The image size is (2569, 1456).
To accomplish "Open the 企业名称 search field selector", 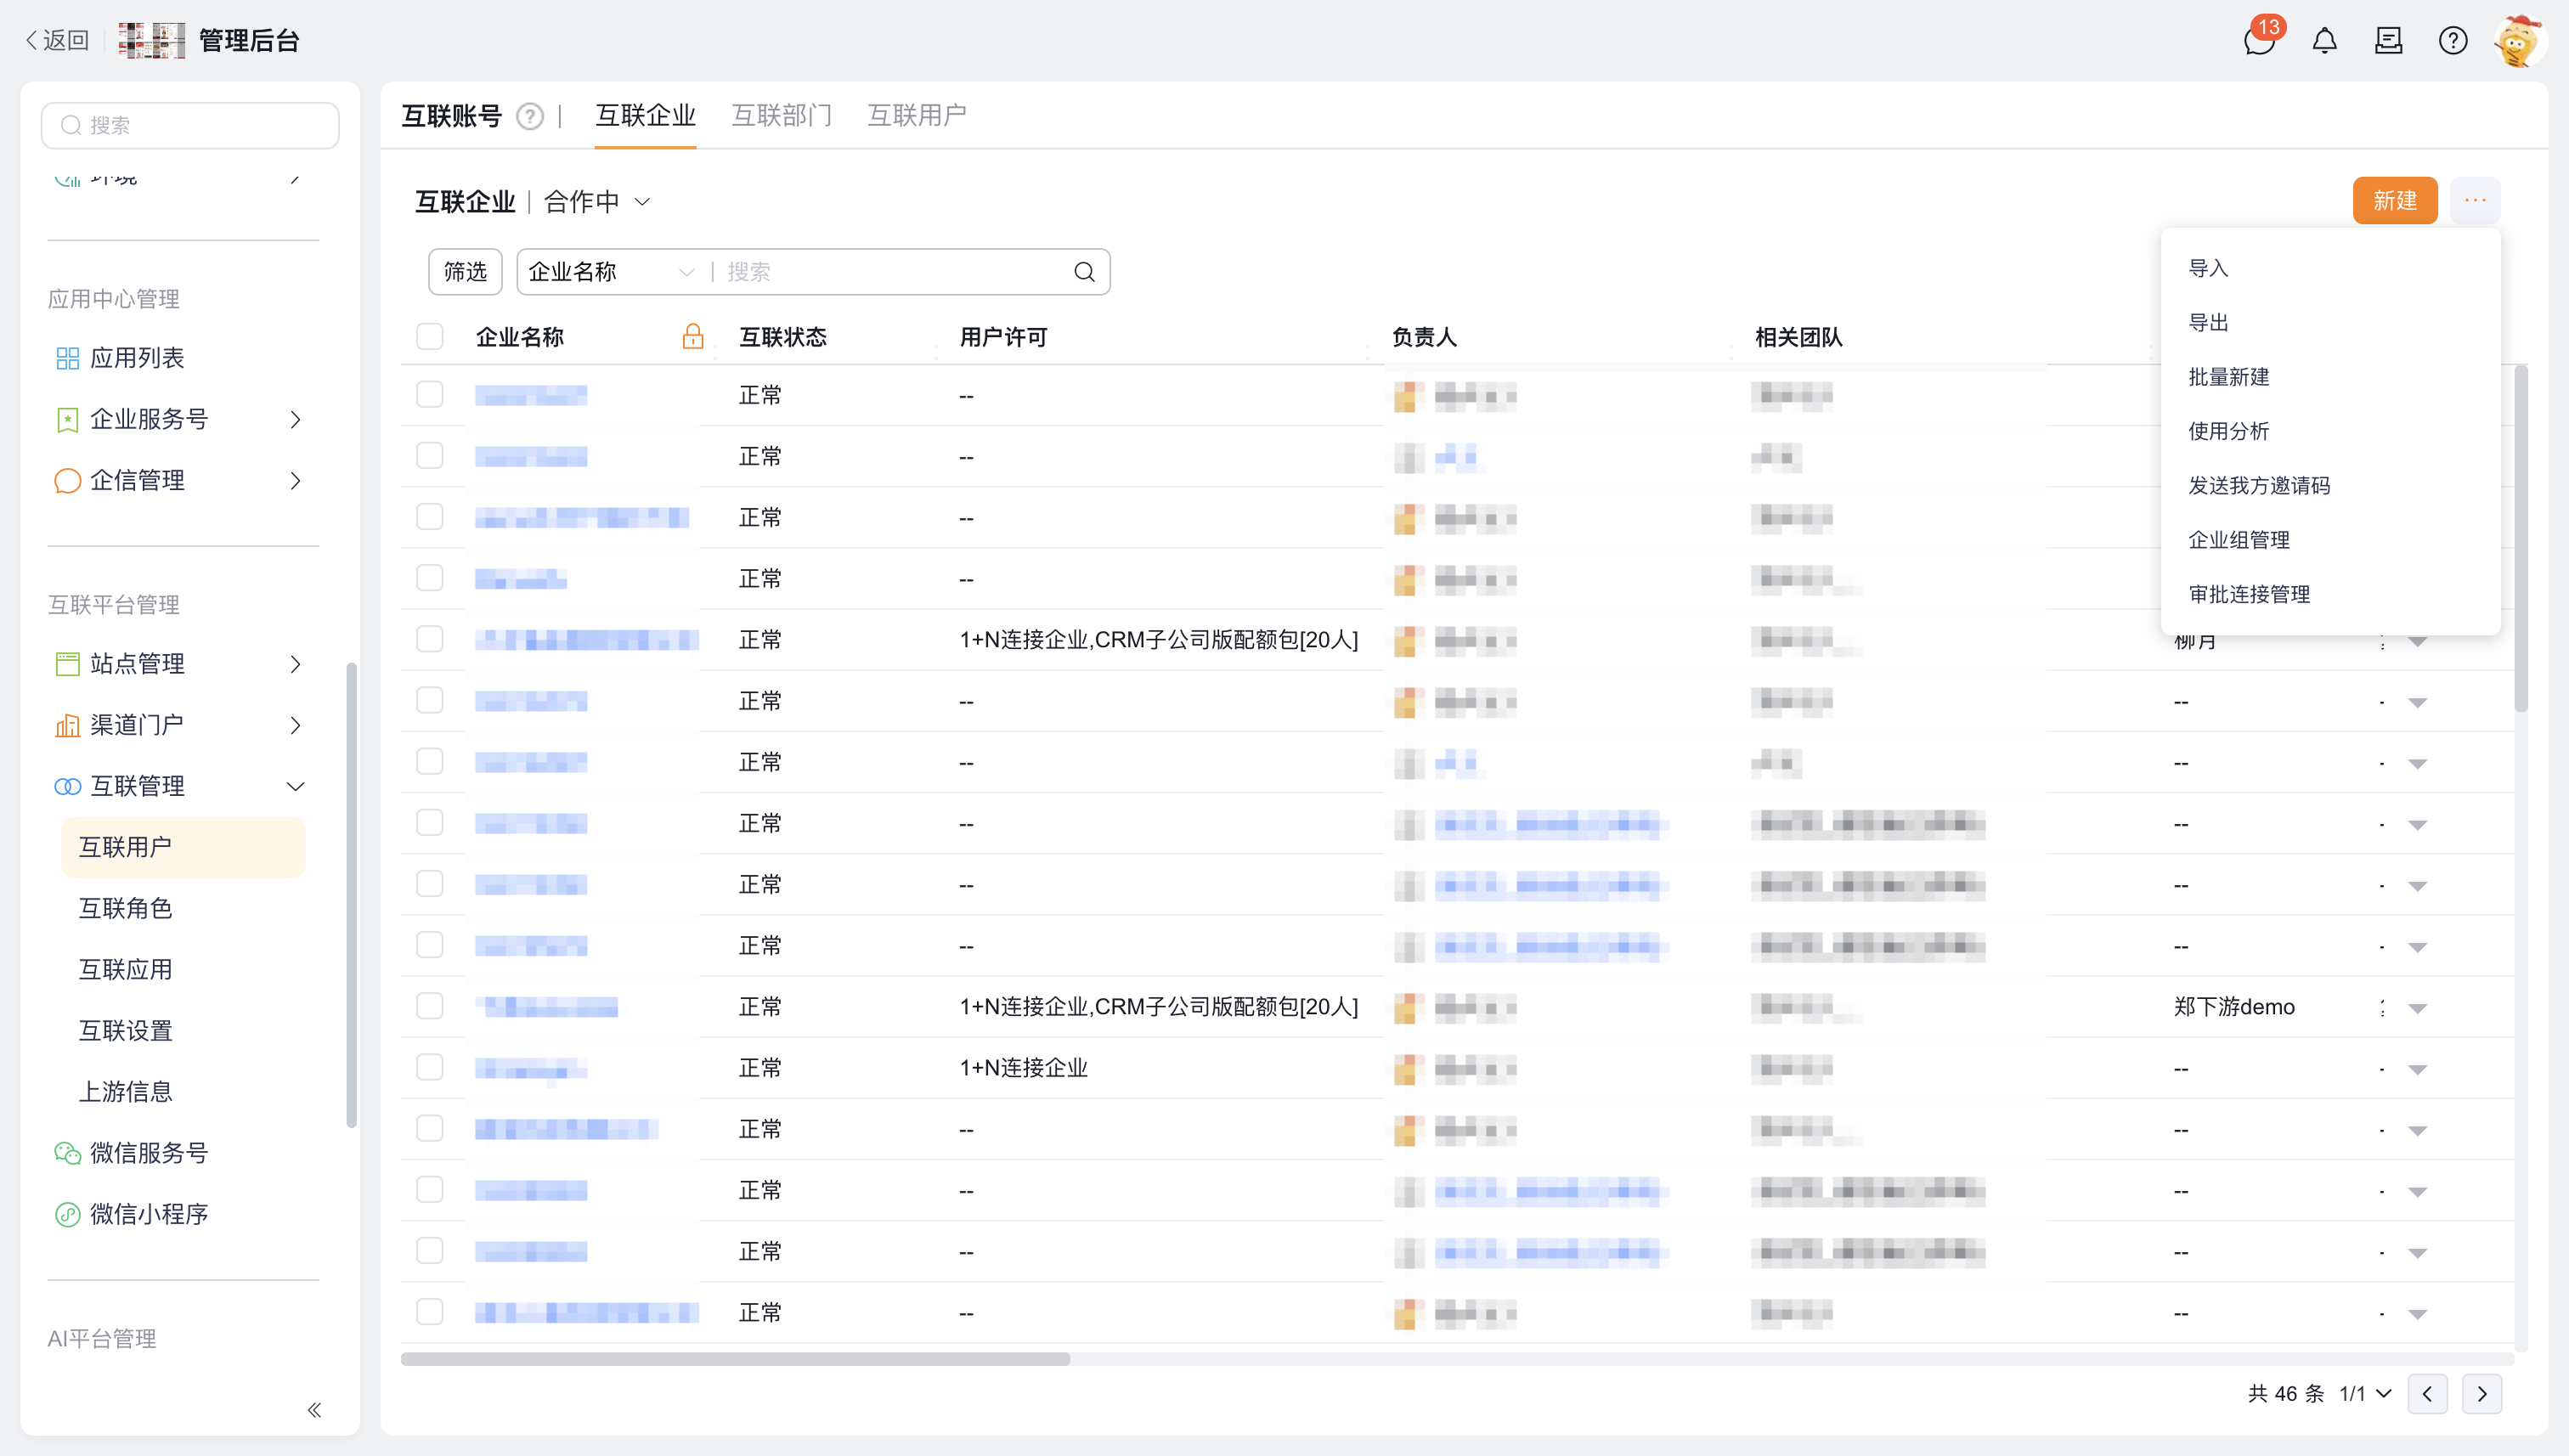I will [611, 272].
